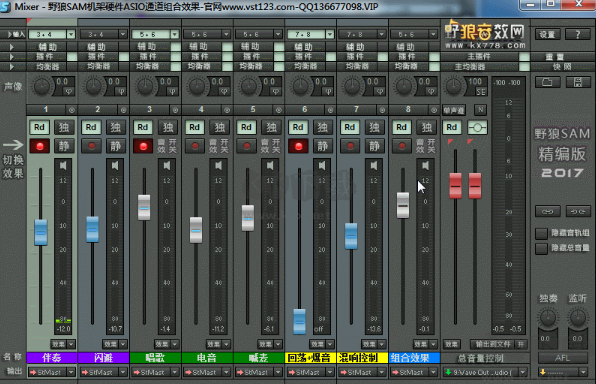Open master output Wave Out dropdown
Viewport: 596px width, 384px height.
point(485,372)
